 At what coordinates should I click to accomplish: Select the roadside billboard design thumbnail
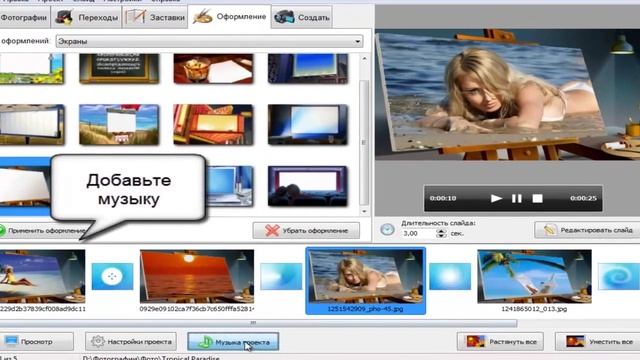tap(32, 124)
